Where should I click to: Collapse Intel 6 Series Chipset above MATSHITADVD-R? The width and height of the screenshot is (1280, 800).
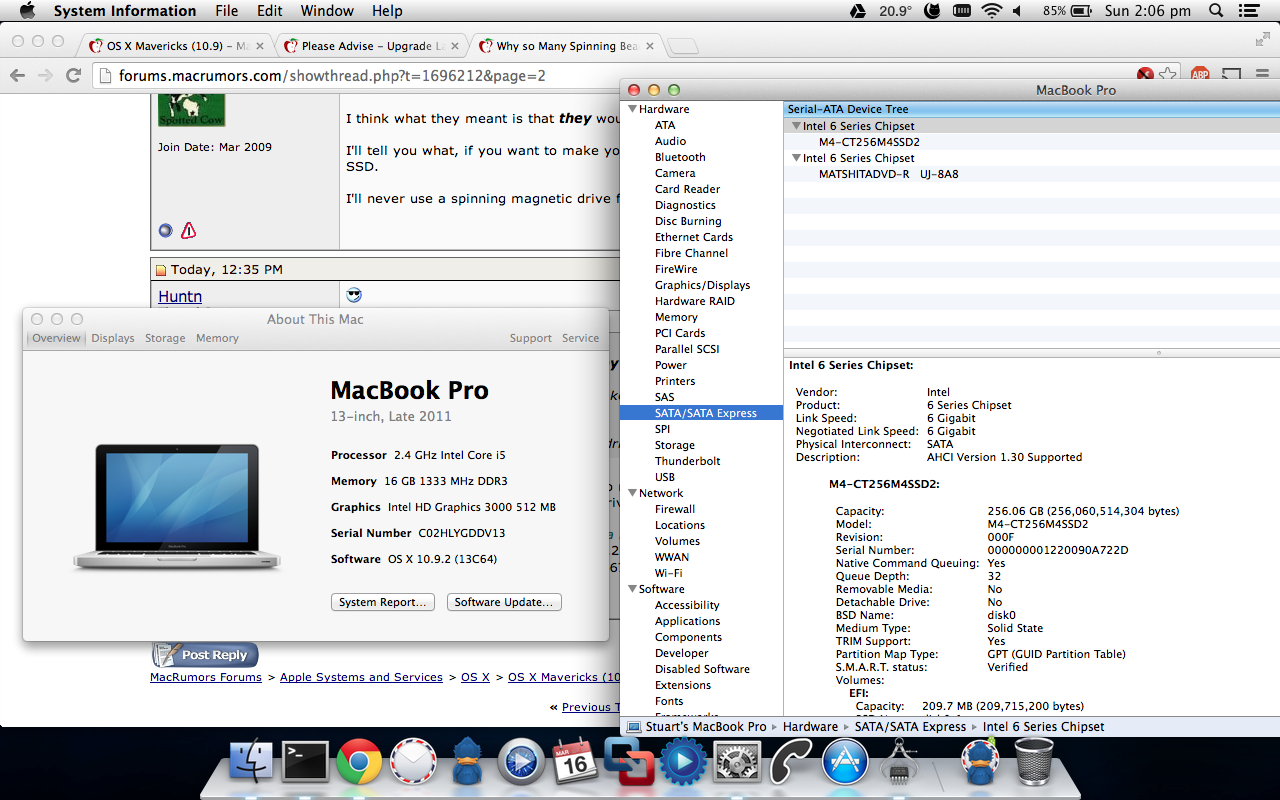796,158
